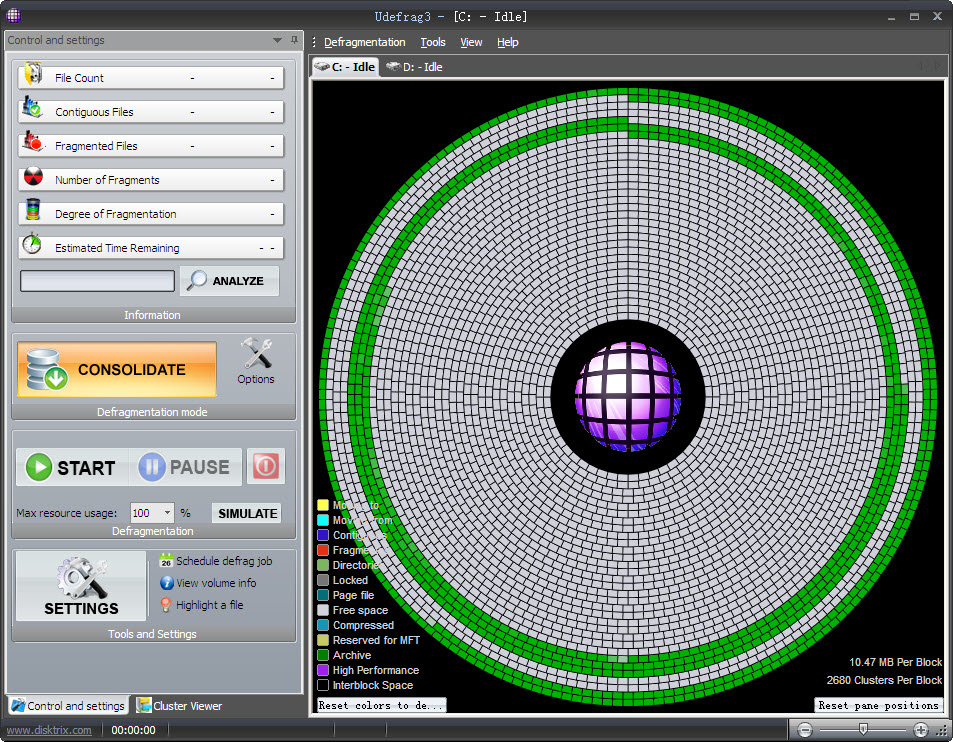The image size is (953, 742).
Task: Open View volume info
Action: tap(215, 583)
